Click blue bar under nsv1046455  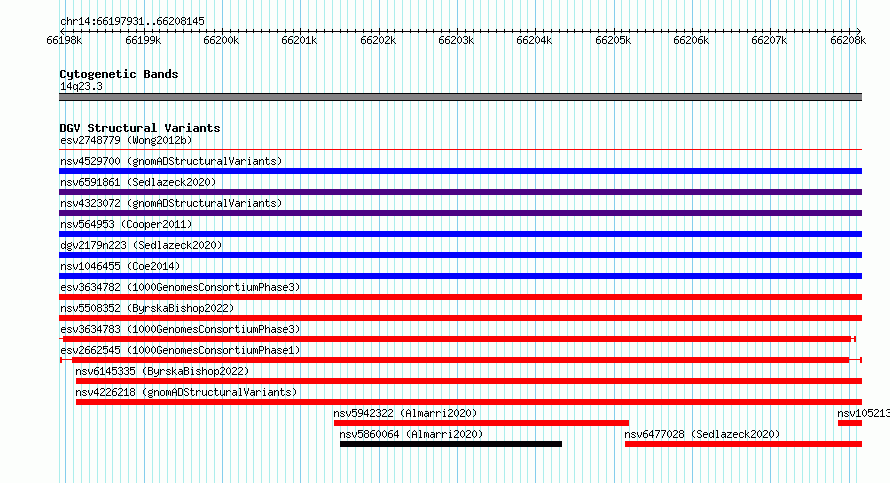pyautogui.click(x=460, y=276)
